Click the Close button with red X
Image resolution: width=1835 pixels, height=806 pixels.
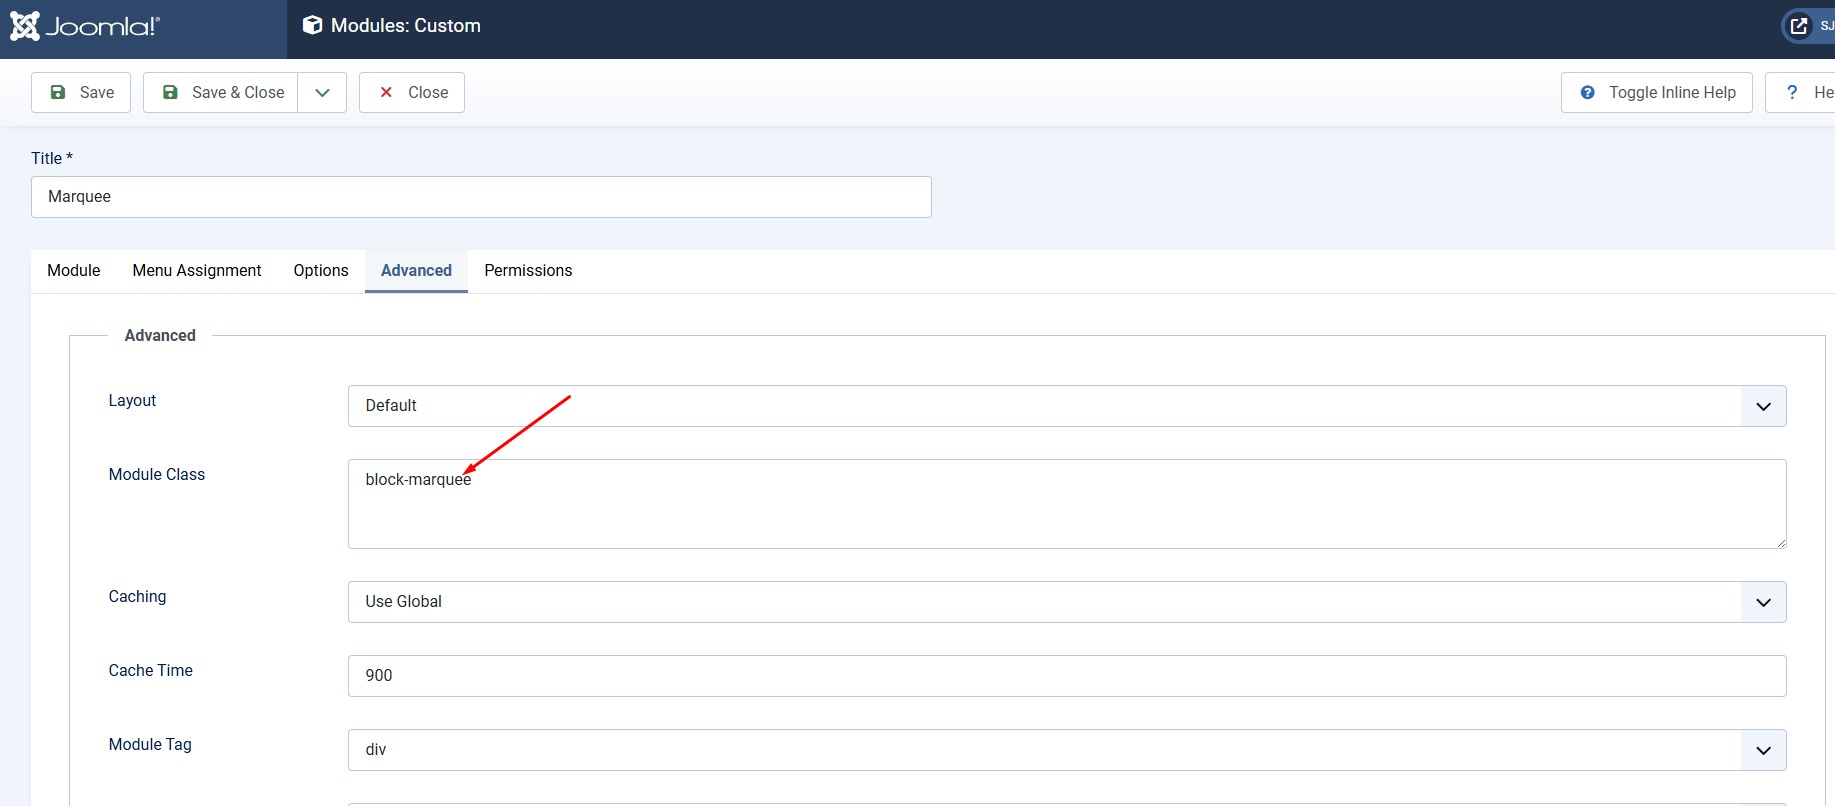[x=412, y=93]
